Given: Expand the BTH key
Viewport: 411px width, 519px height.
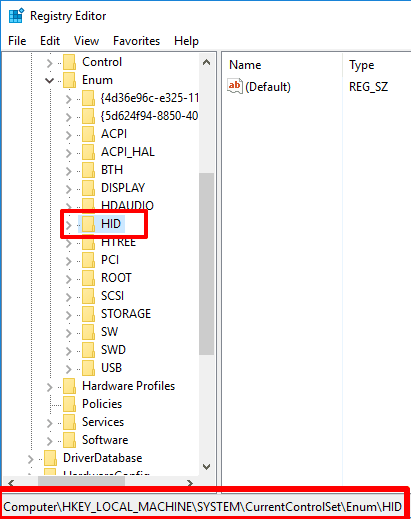Looking at the screenshot, I should pyautogui.click(x=69, y=170).
